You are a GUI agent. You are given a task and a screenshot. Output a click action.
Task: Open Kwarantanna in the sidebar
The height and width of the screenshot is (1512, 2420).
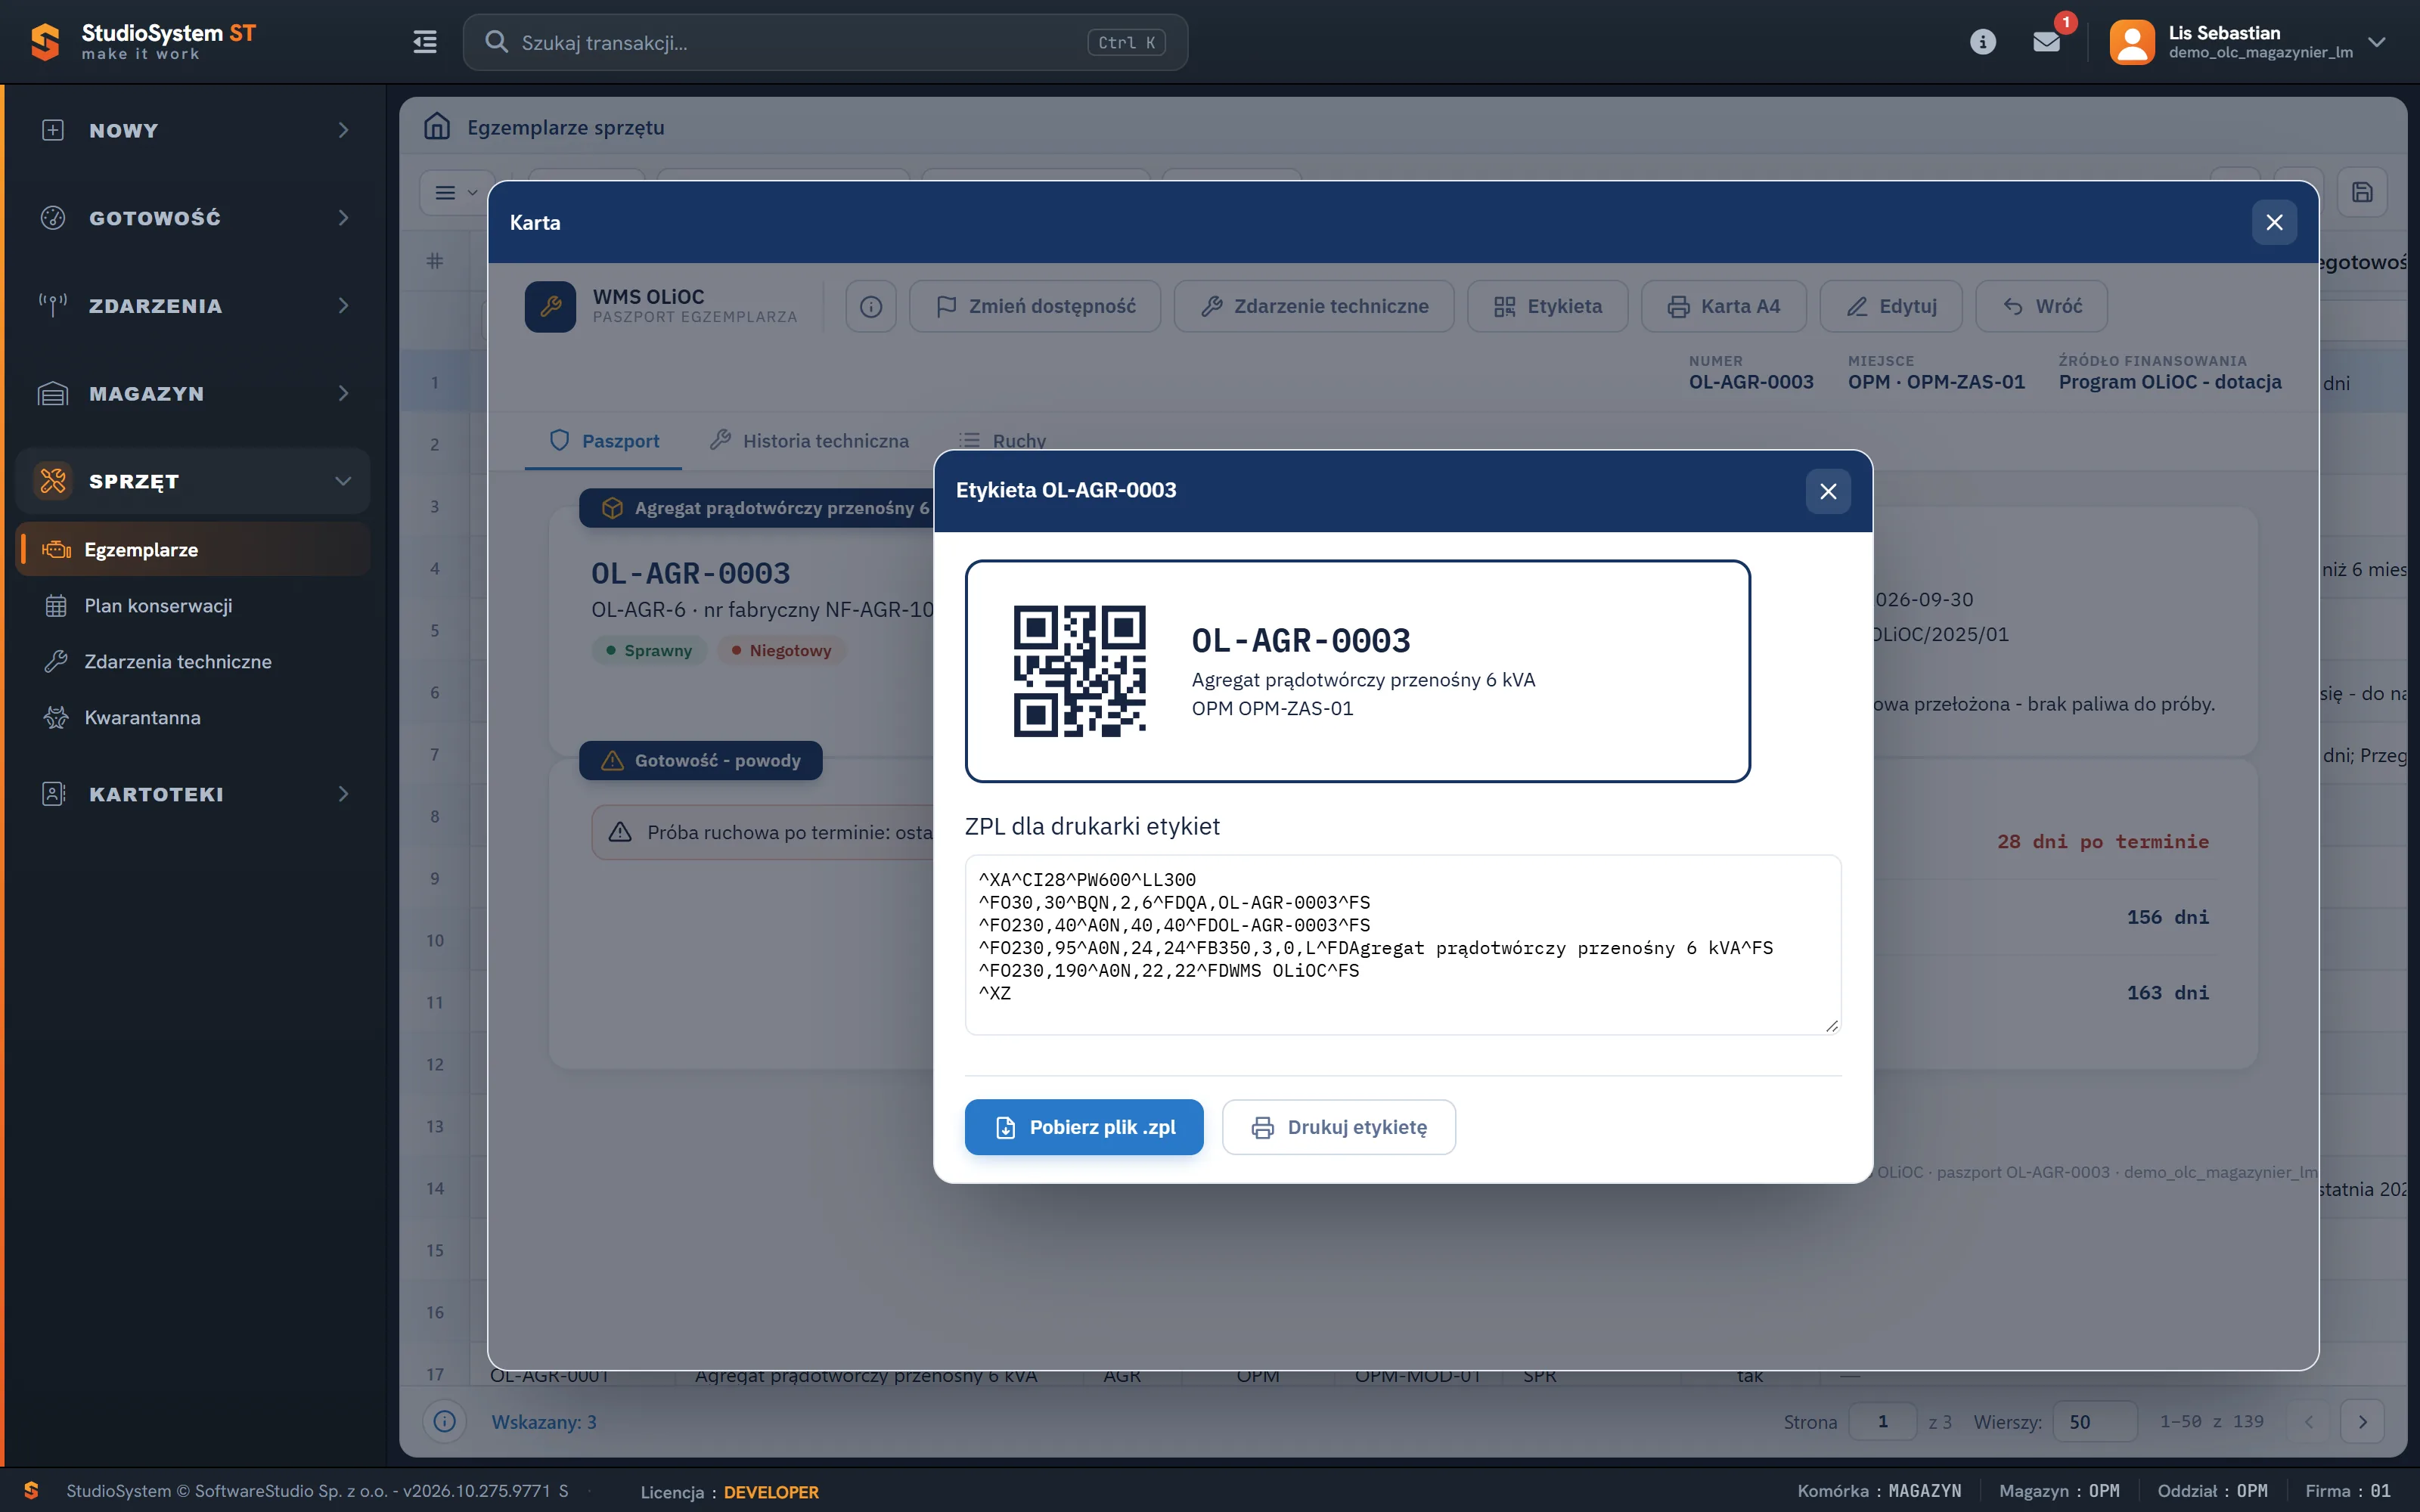193,717
